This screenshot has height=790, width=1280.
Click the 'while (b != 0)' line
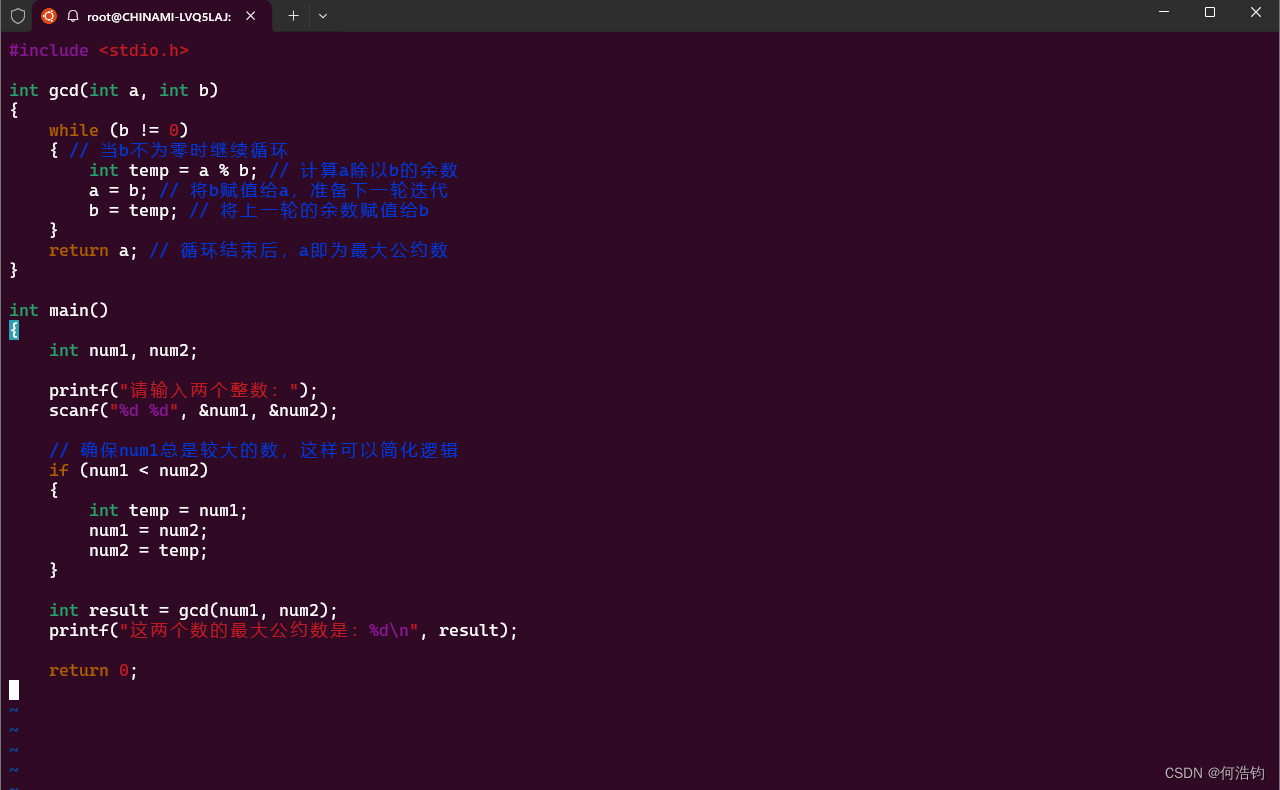click(119, 130)
